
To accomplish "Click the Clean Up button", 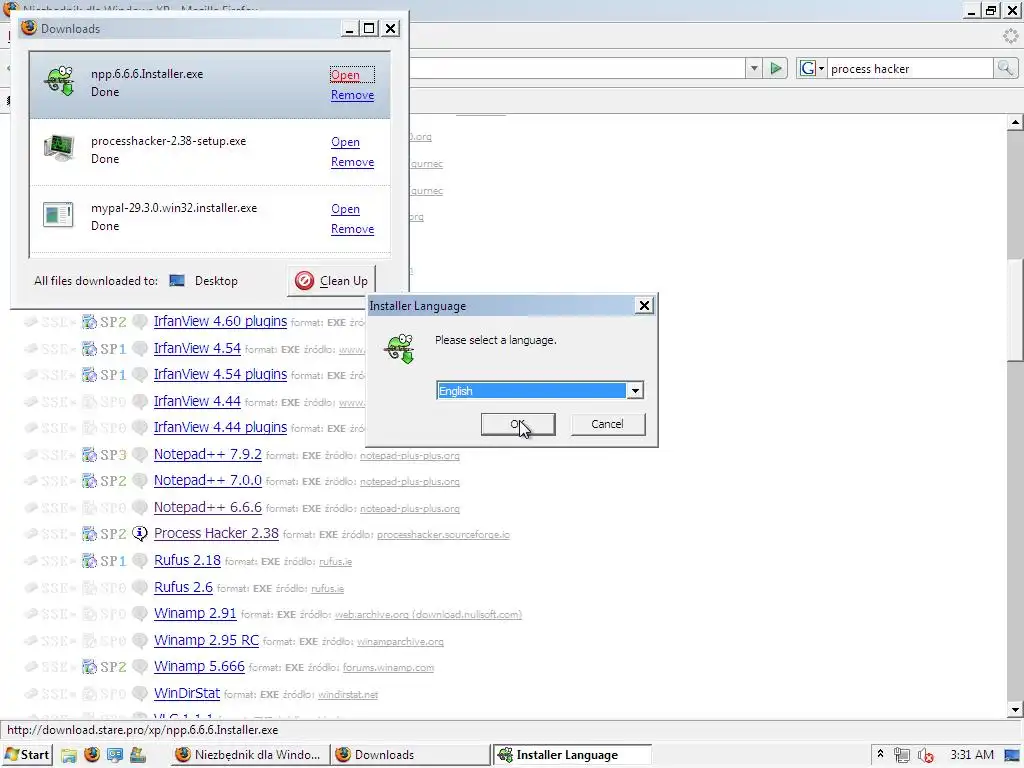I will 332,281.
